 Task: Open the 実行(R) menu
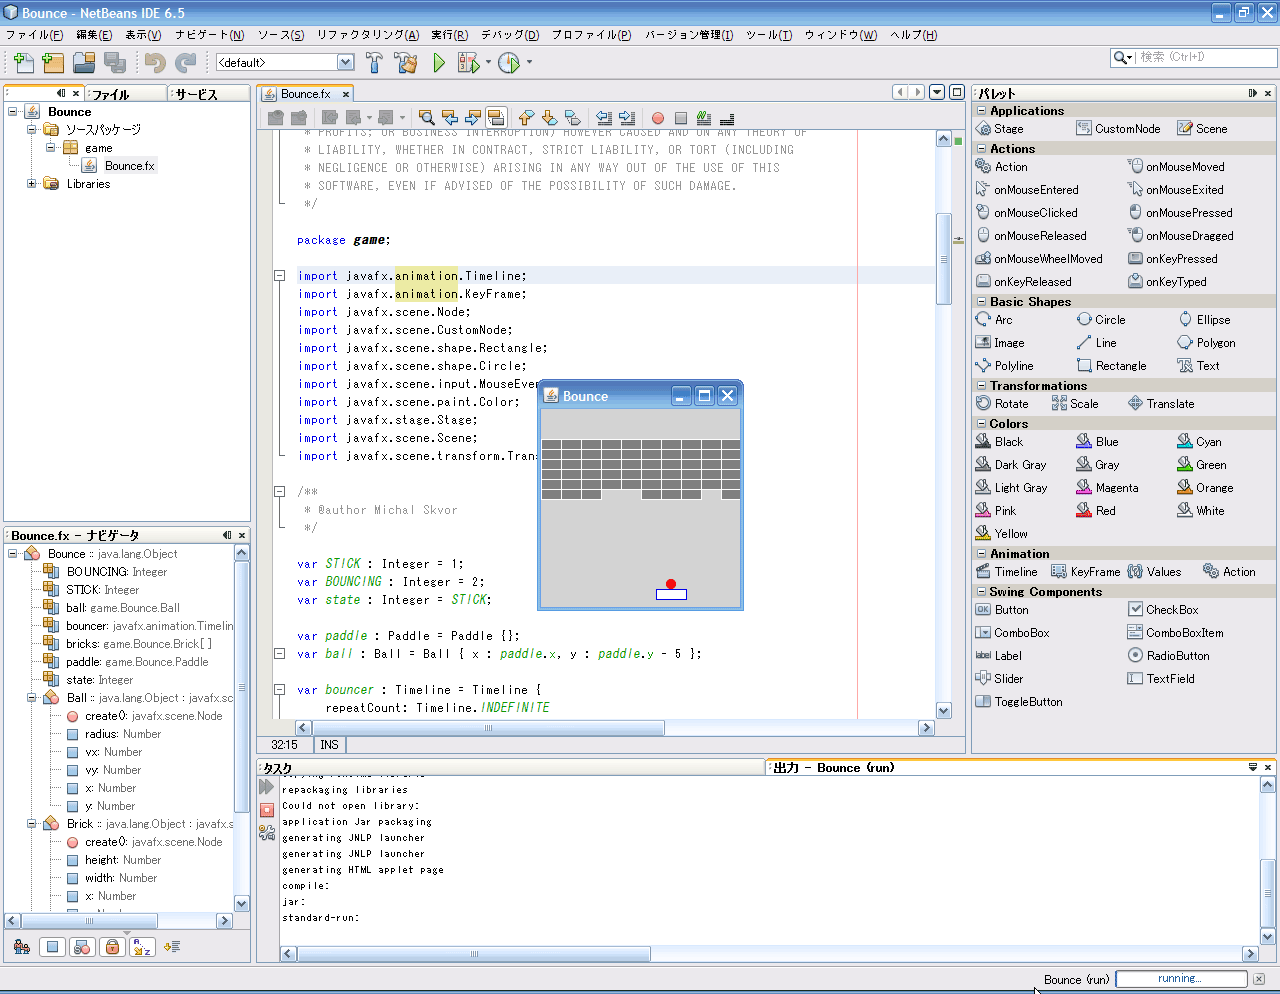[449, 35]
